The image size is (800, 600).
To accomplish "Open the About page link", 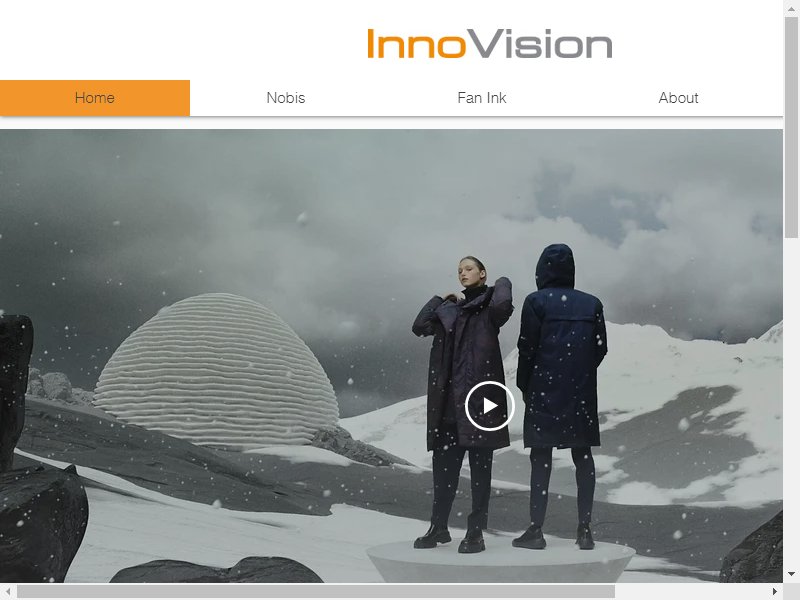I will coord(678,98).
